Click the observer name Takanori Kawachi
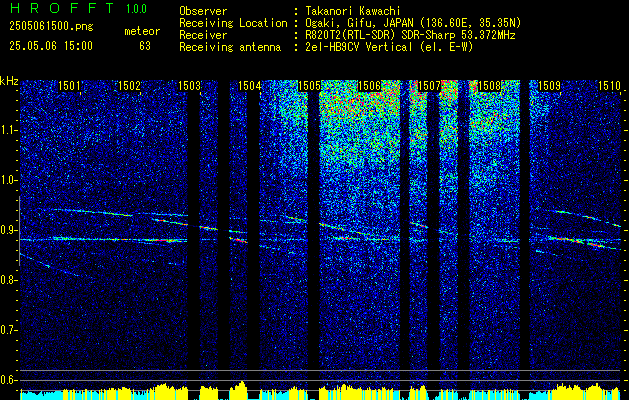Viewport: 629px width, 400px height. [x=353, y=11]
